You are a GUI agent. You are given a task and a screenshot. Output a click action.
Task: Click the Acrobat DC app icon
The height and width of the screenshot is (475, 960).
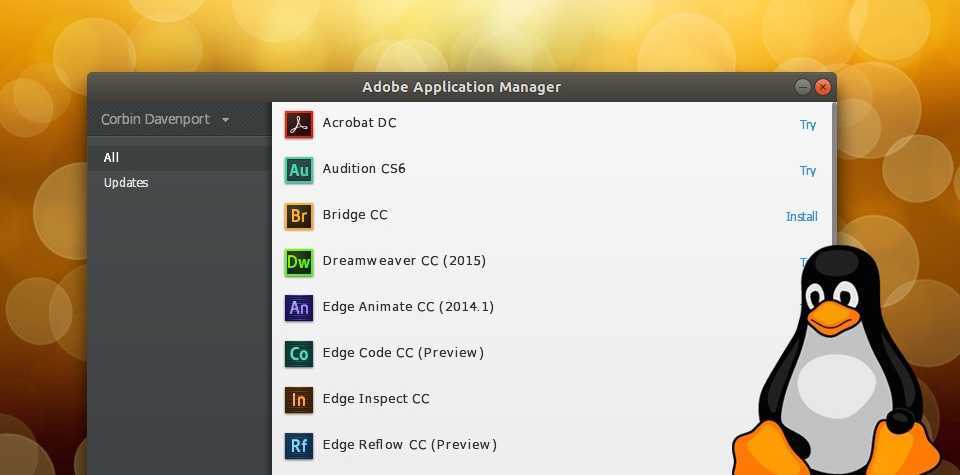pyautogui.click(x=299, y=124)
